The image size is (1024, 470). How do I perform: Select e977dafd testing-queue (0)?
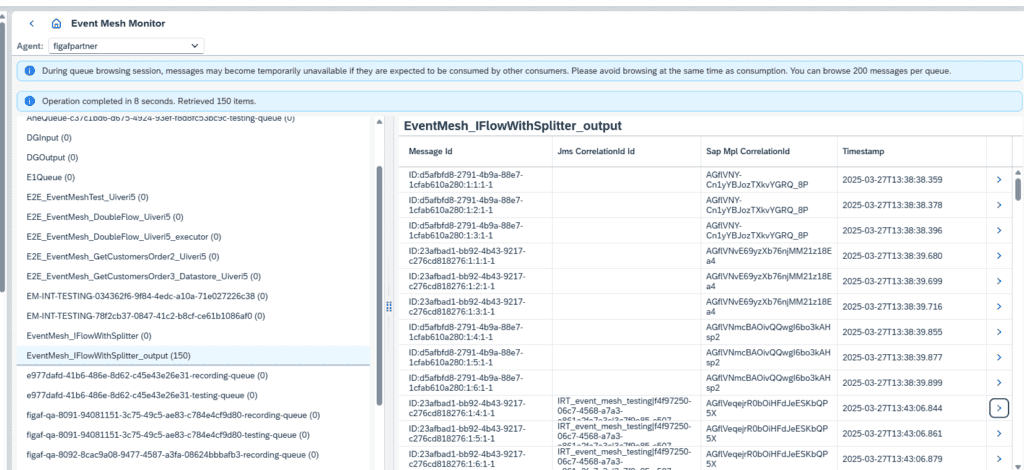[x=193, y=395]
